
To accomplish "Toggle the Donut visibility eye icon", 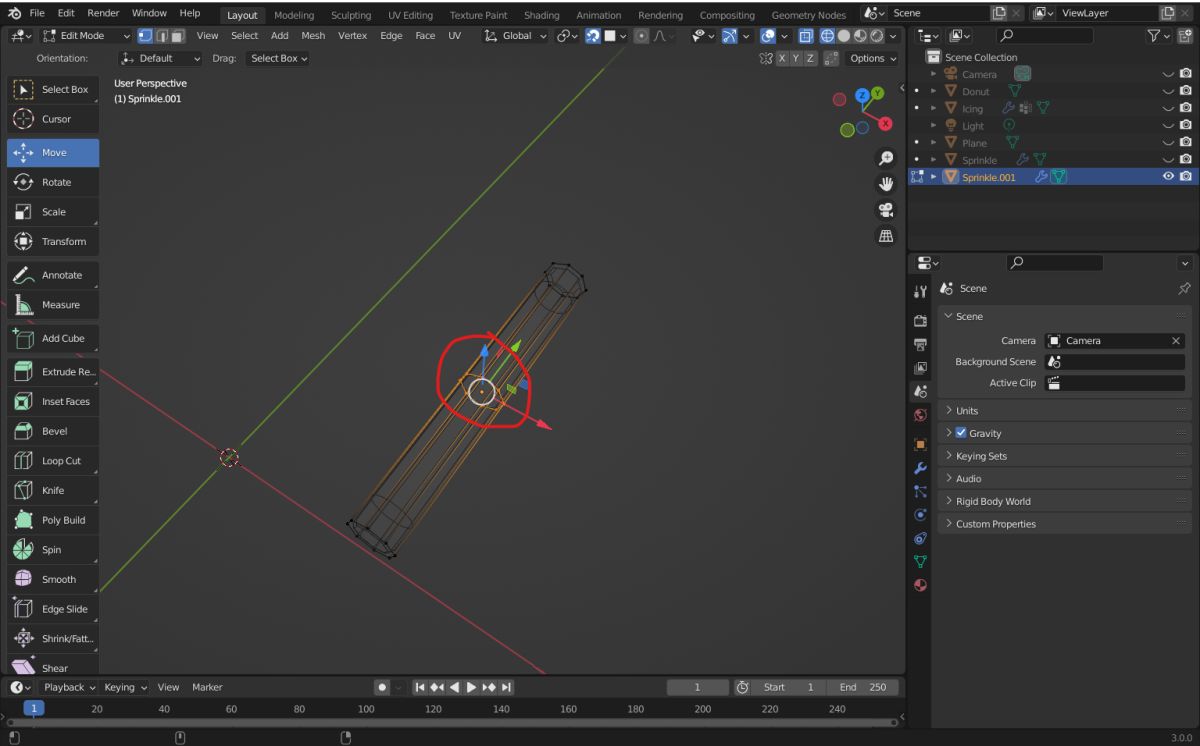I will tap(1168, 91).
